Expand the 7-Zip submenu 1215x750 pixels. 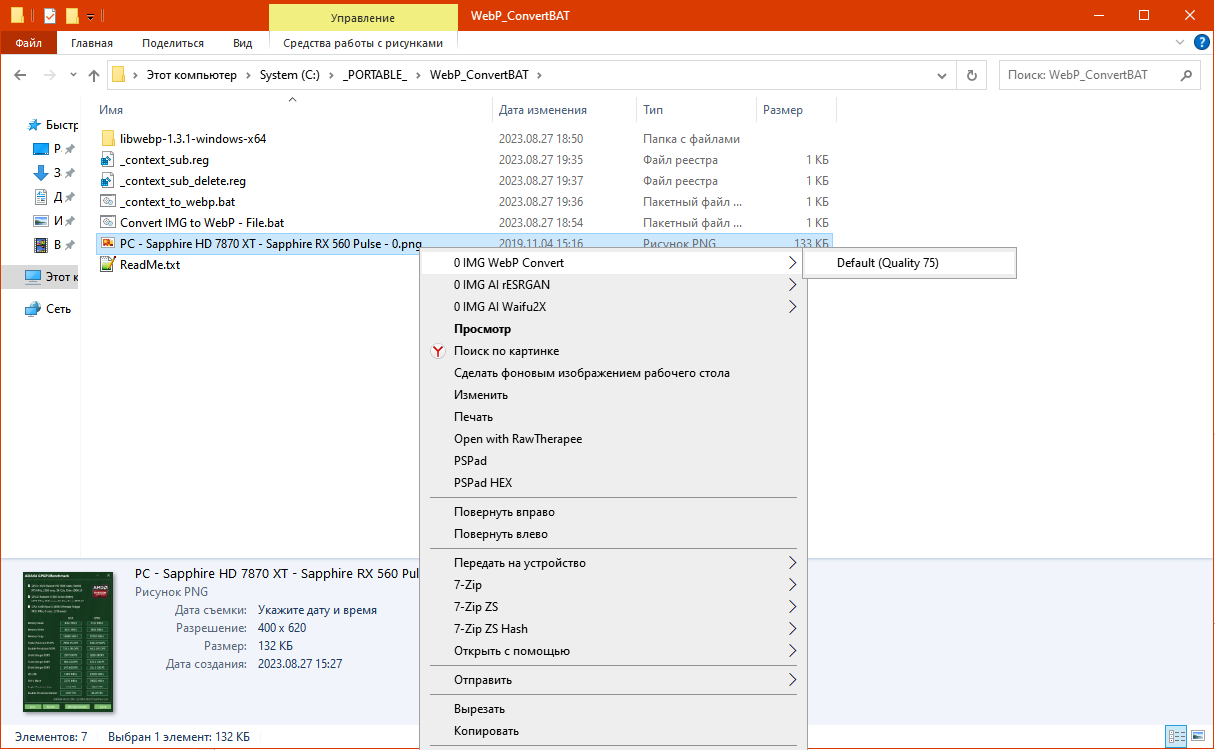point(792,585)
